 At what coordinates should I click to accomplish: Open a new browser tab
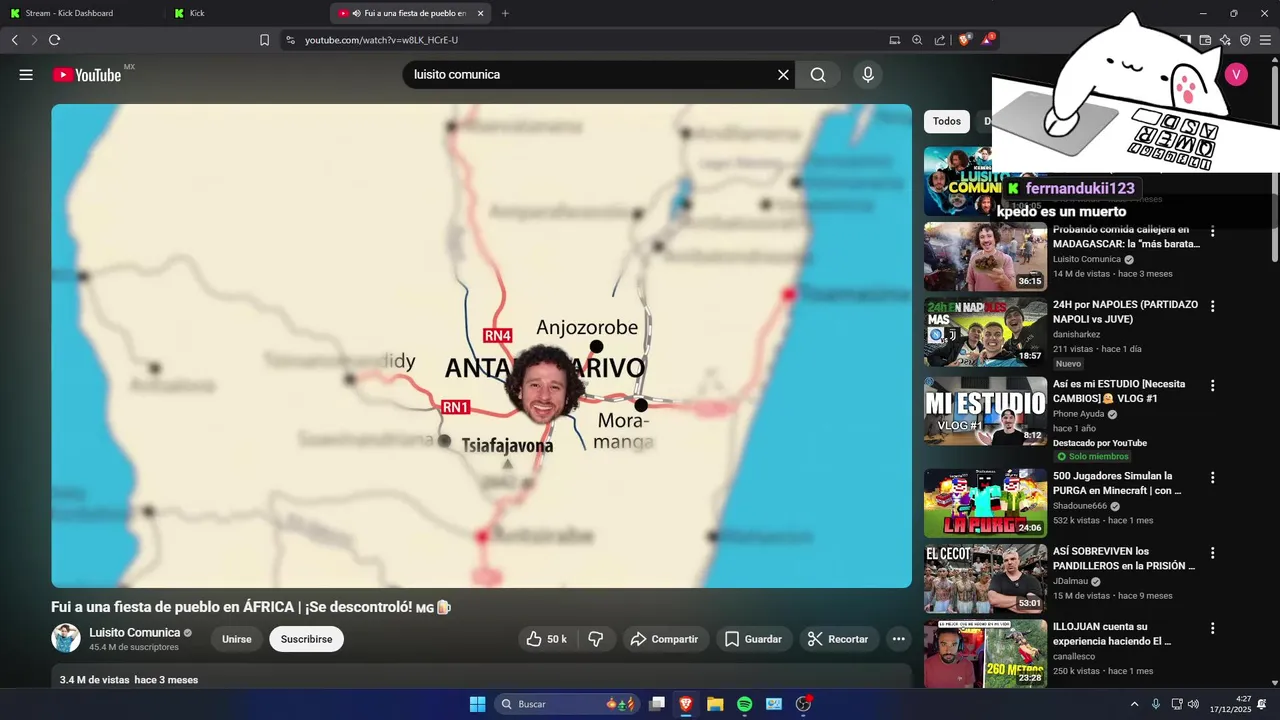(x=505, y=13)
